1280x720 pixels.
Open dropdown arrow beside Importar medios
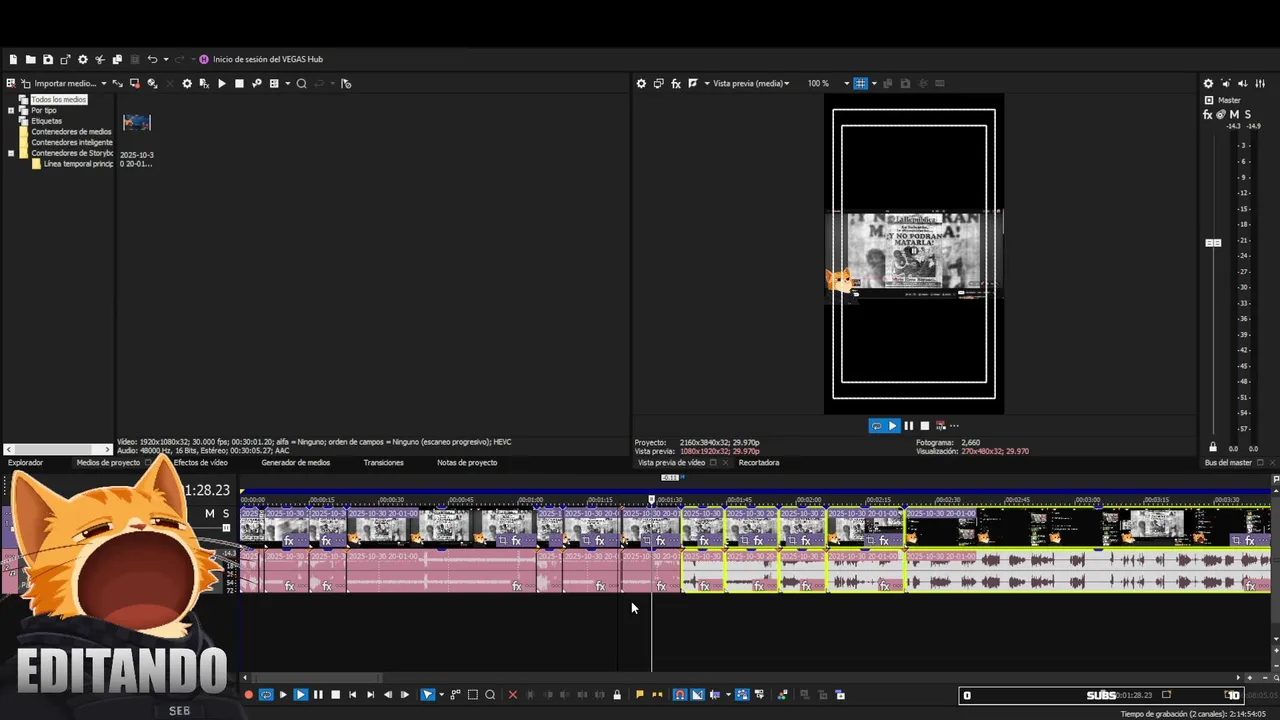point(104,84)
